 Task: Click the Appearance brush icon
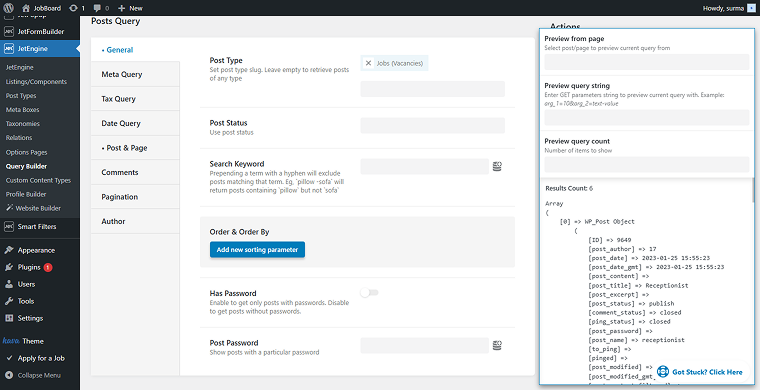9,250
